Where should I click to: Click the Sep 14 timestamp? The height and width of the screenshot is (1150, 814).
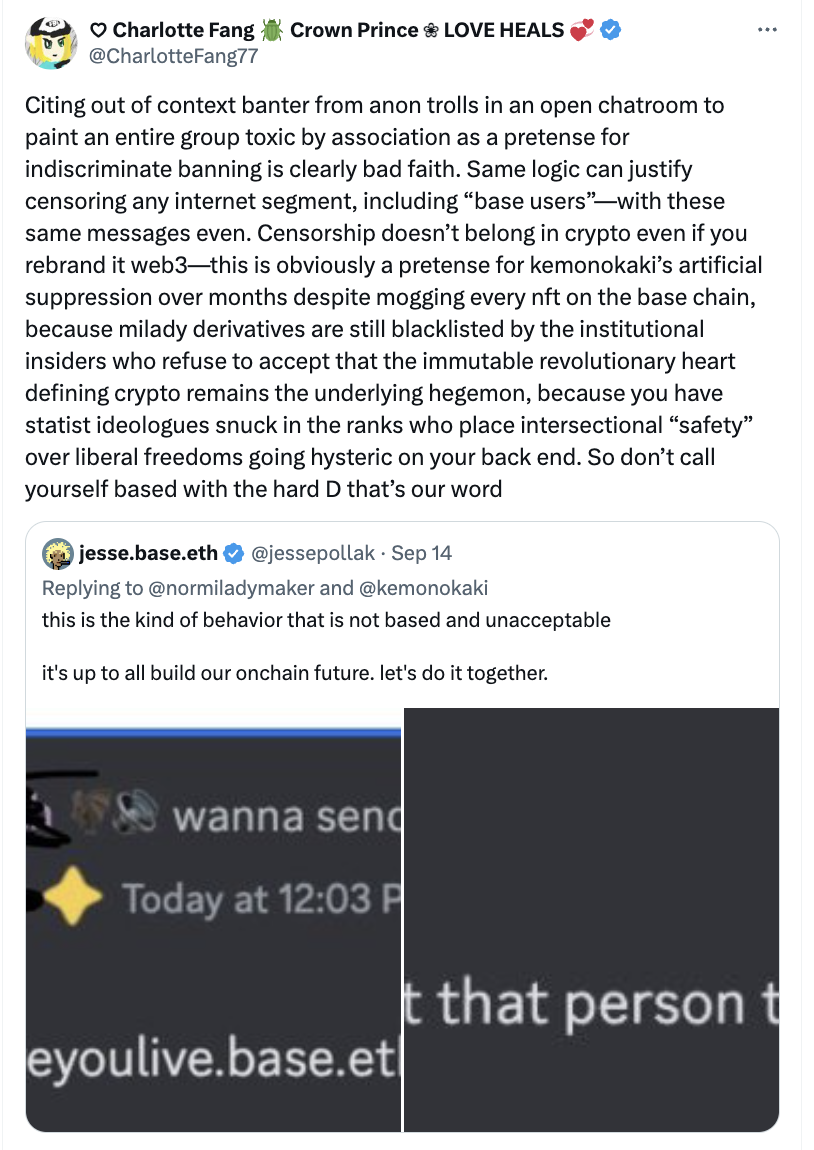(422, 553)
